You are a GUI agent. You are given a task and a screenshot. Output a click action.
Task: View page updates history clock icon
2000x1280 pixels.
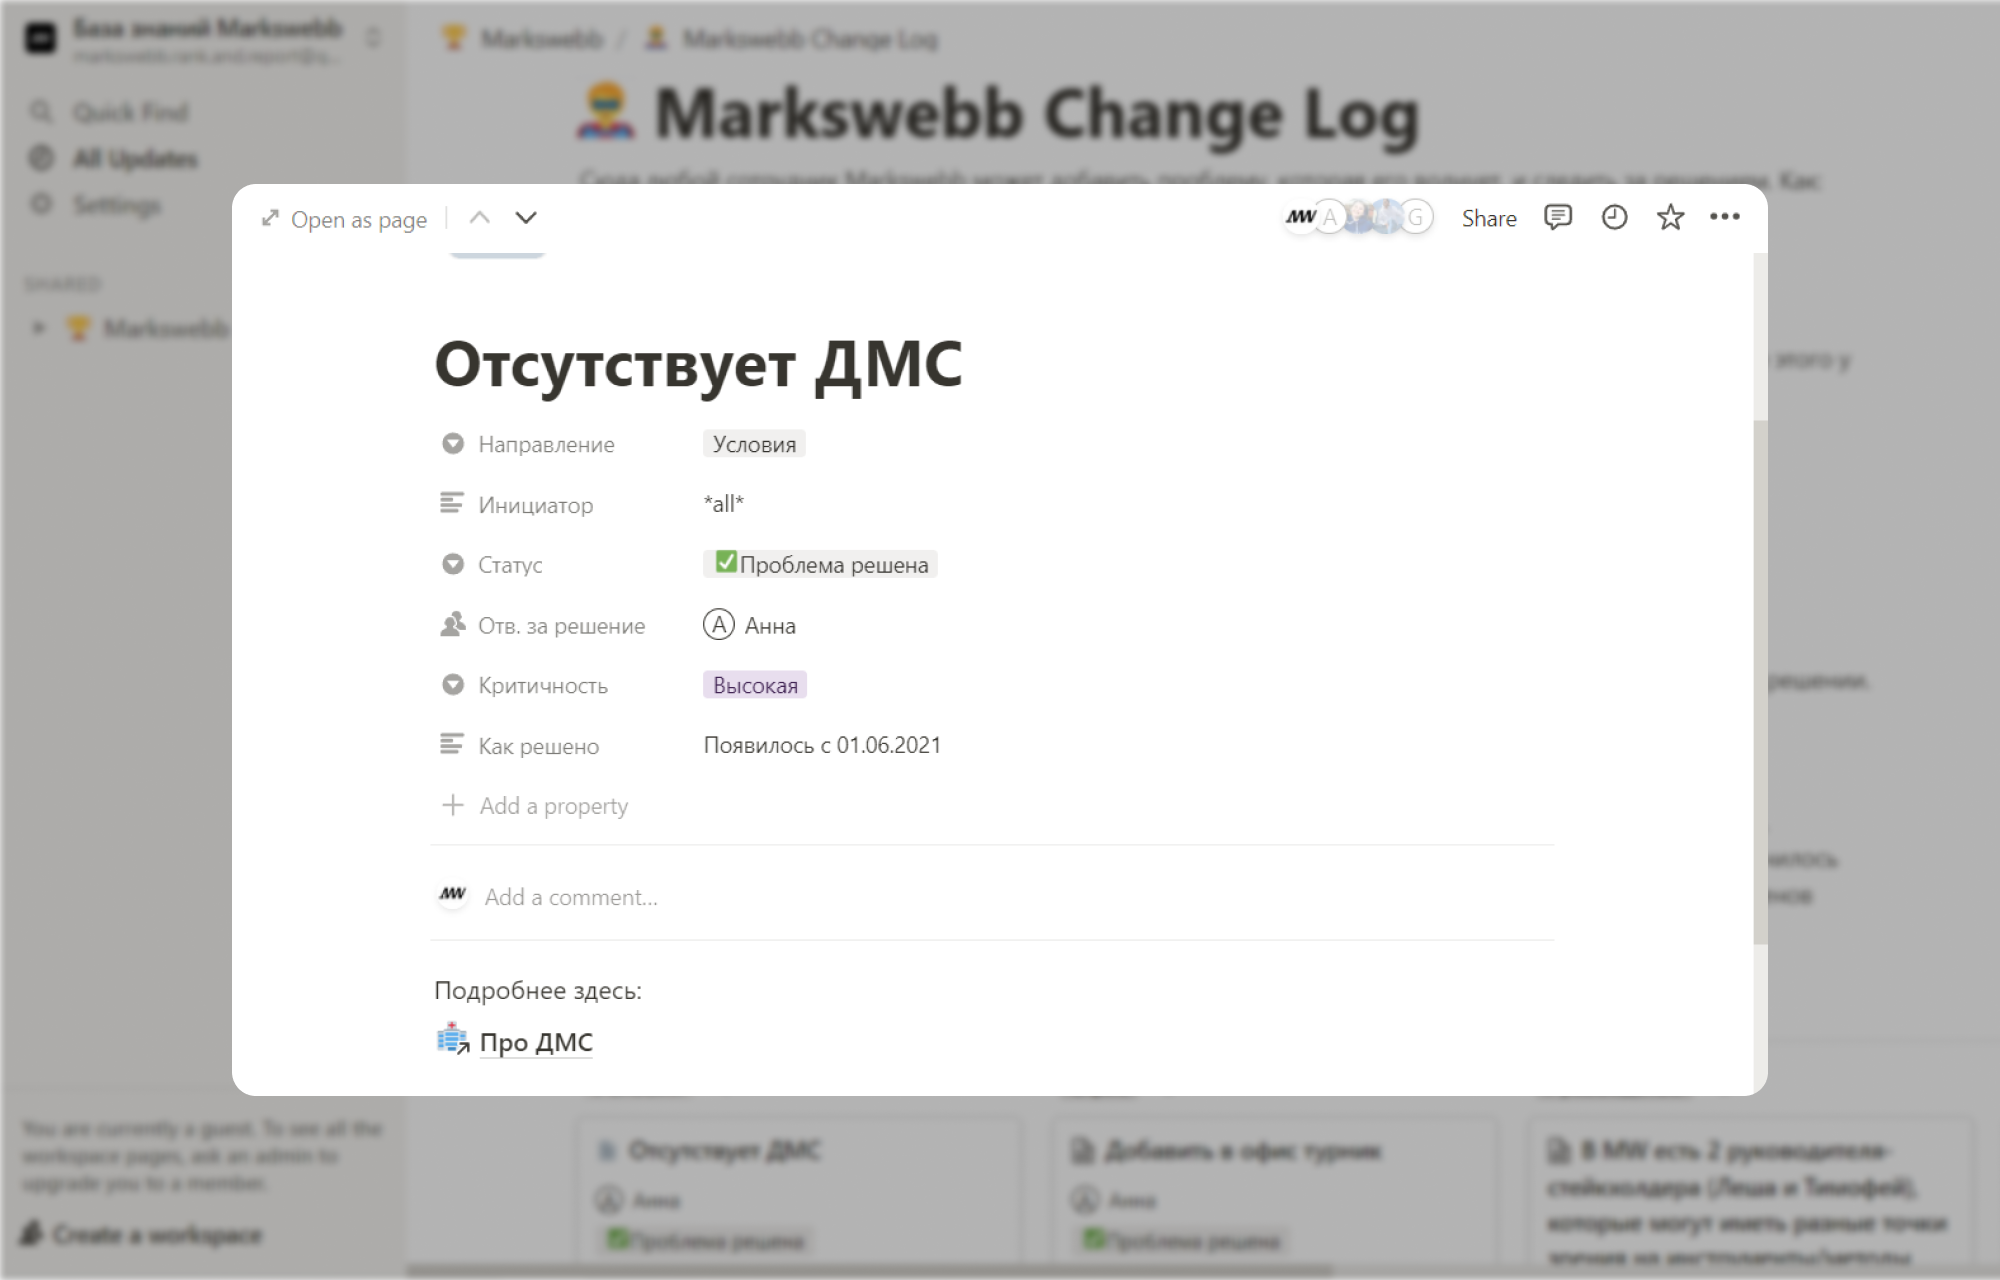coord(1614,217)
